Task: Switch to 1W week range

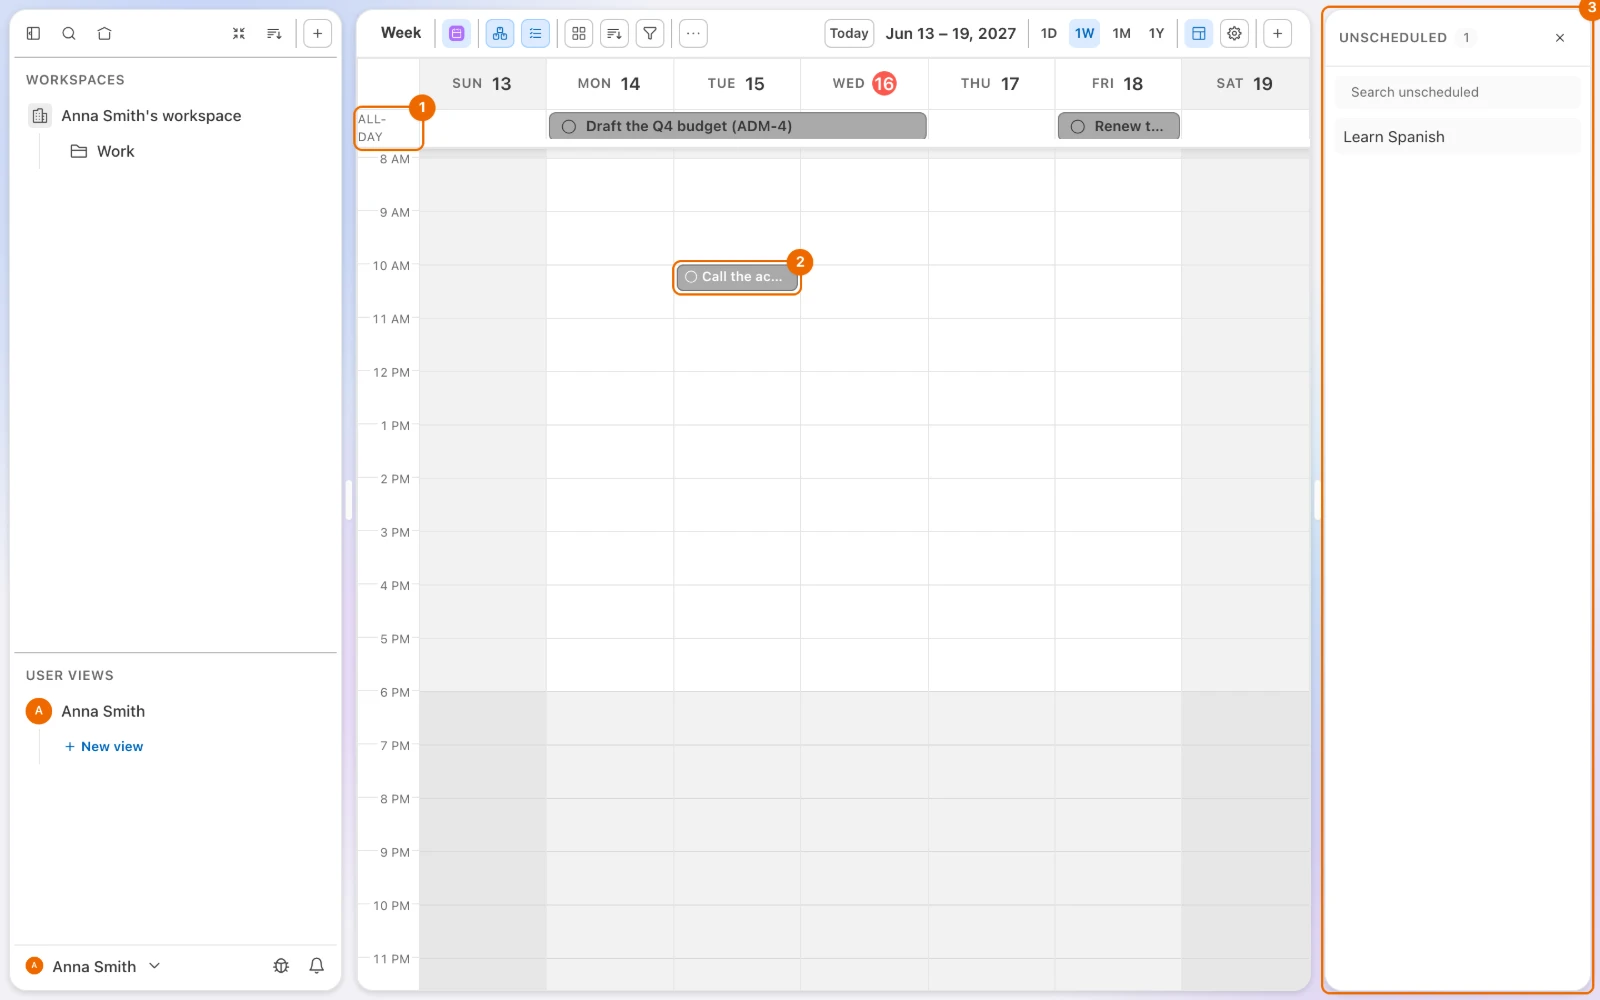Action: [x=1085, y=33]
